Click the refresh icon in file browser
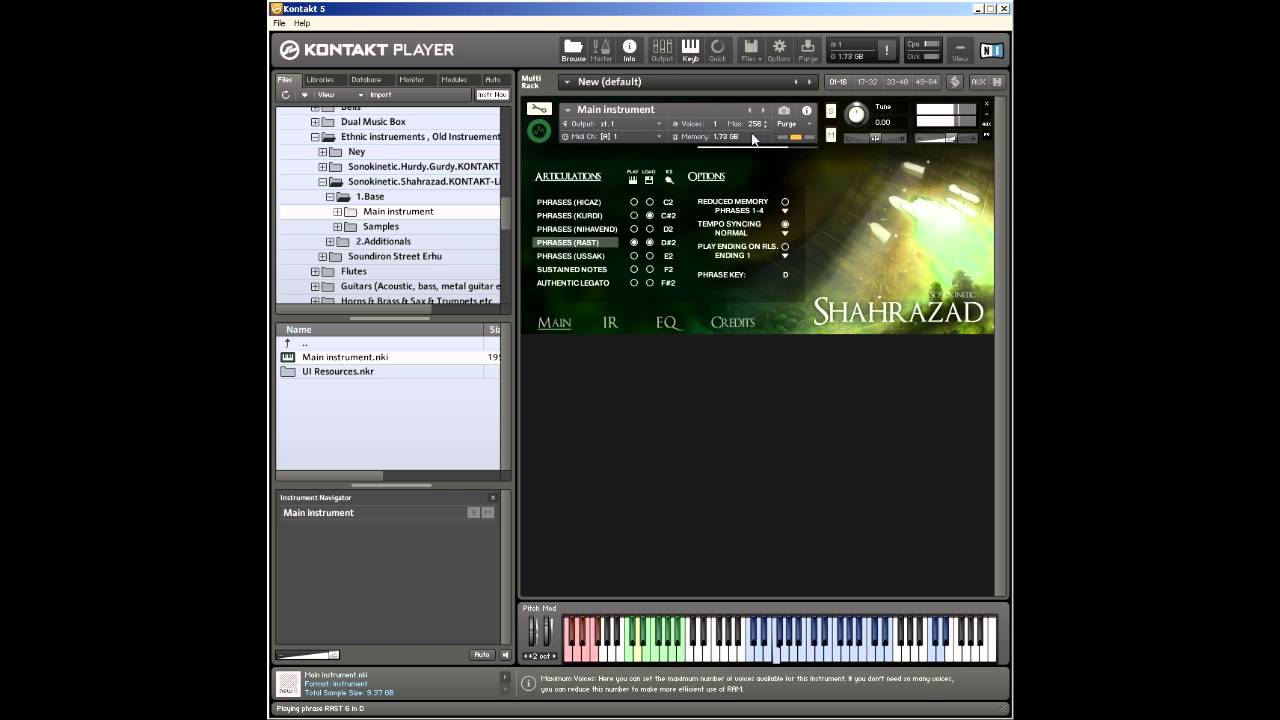This screenshot has width=1280, height=720. tap(286, 95)
